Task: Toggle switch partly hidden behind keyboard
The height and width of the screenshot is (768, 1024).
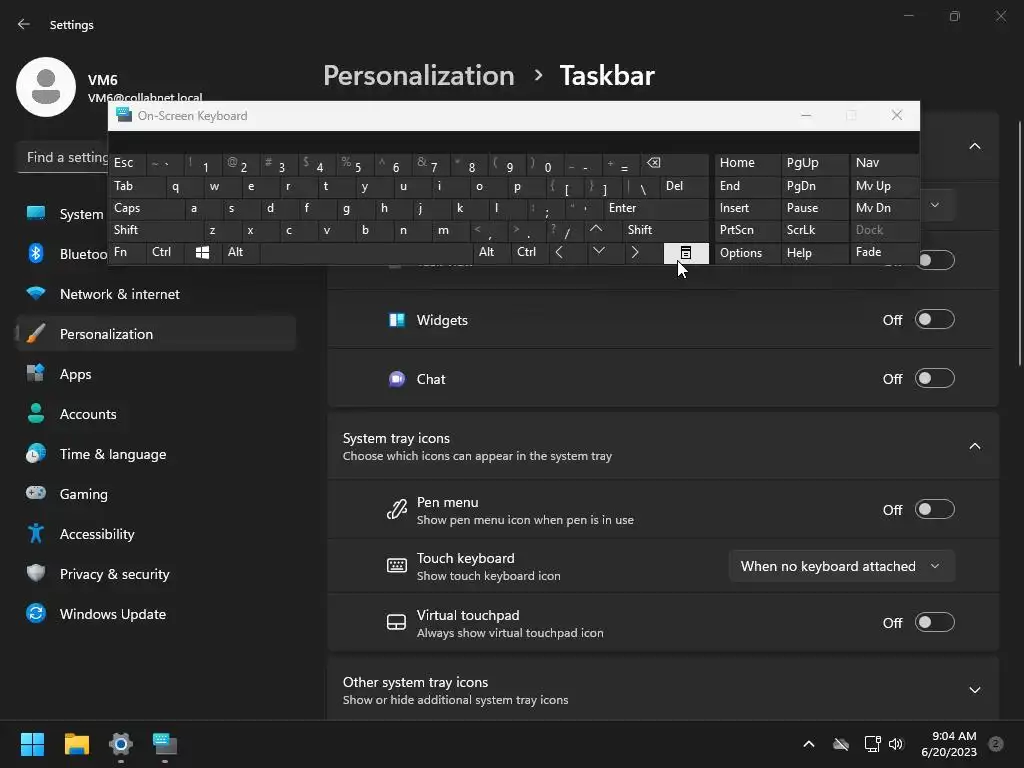Action: click(x=938, y=261)
